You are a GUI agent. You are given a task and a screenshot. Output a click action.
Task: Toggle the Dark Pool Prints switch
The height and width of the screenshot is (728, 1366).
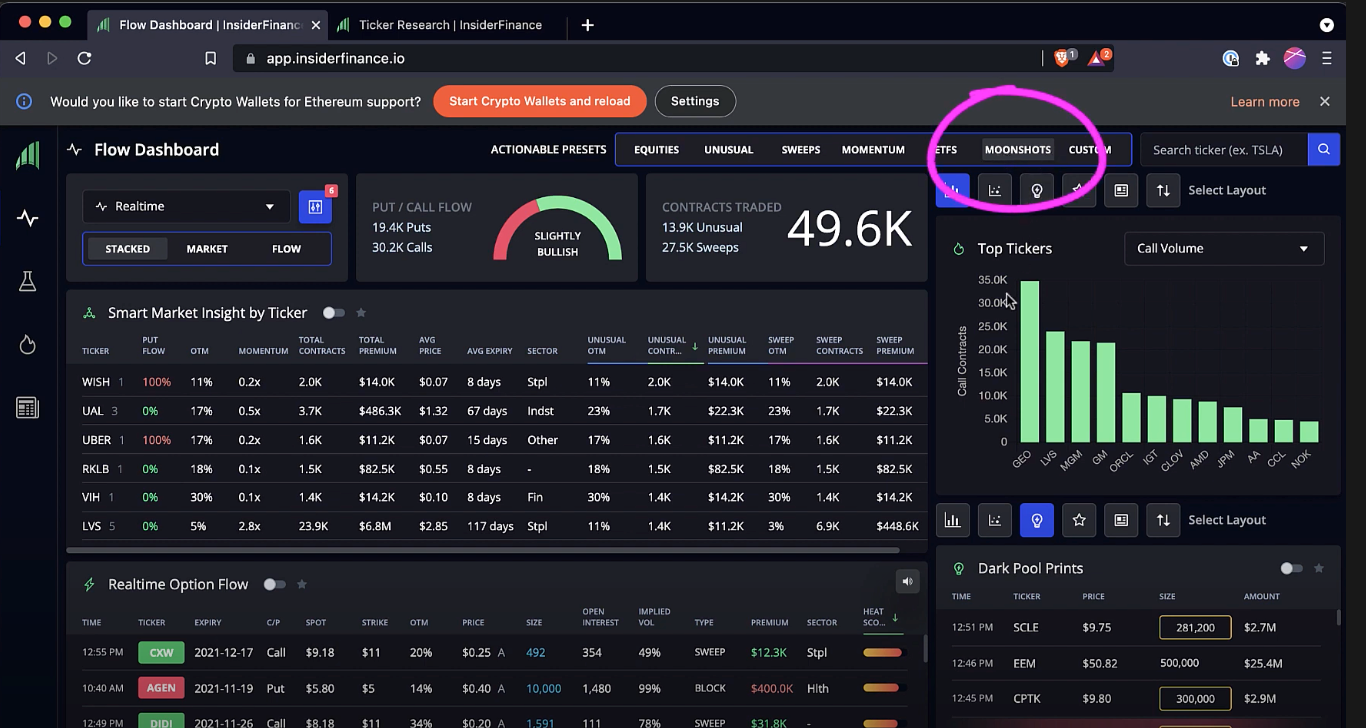(1291, 568)
